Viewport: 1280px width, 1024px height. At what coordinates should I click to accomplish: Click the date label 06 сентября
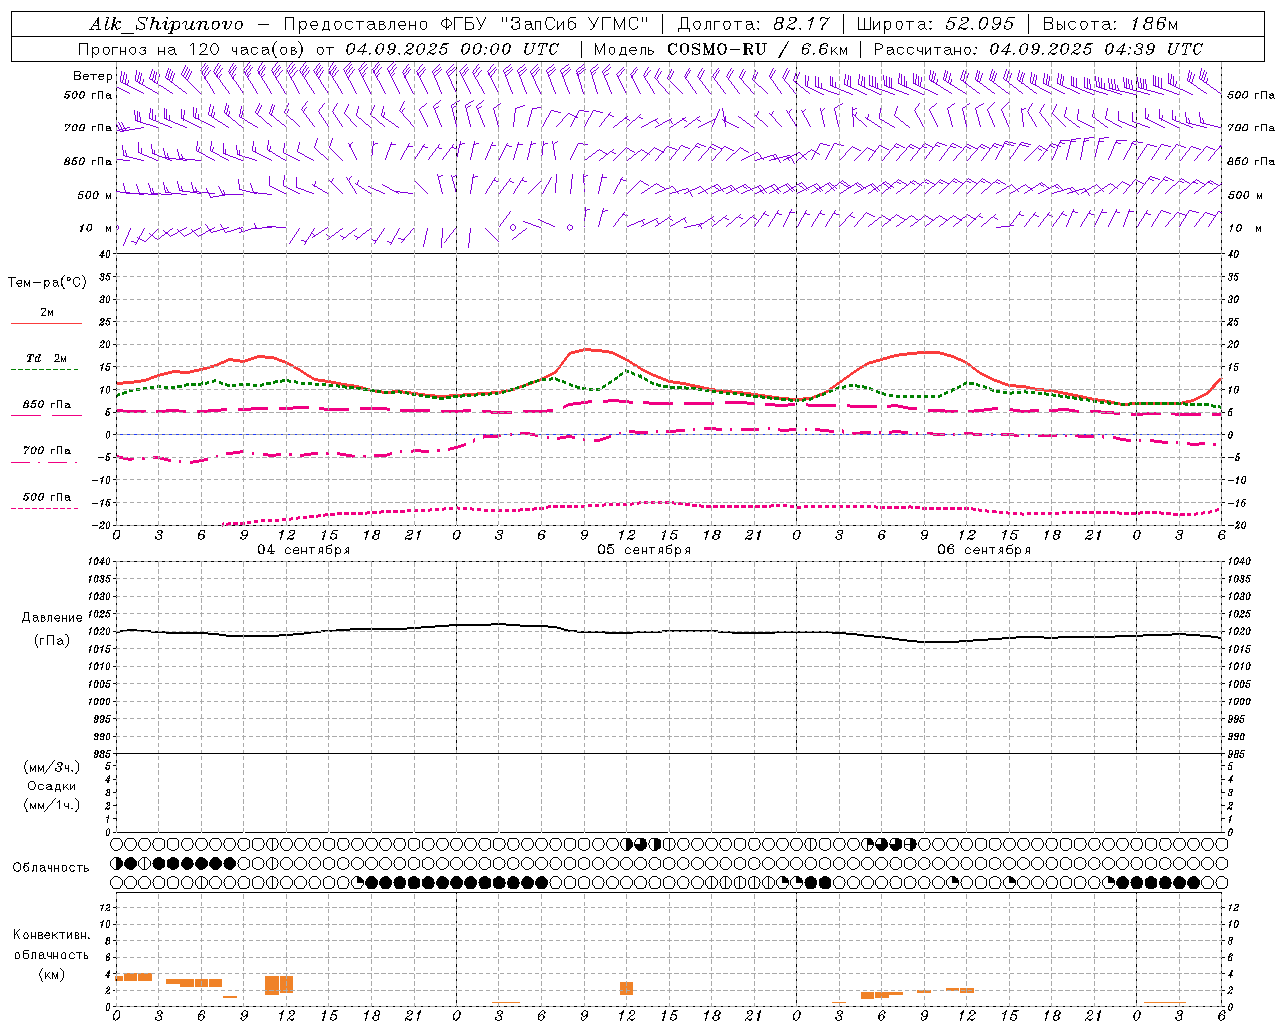pyautogui.click(x=984, y=550)
